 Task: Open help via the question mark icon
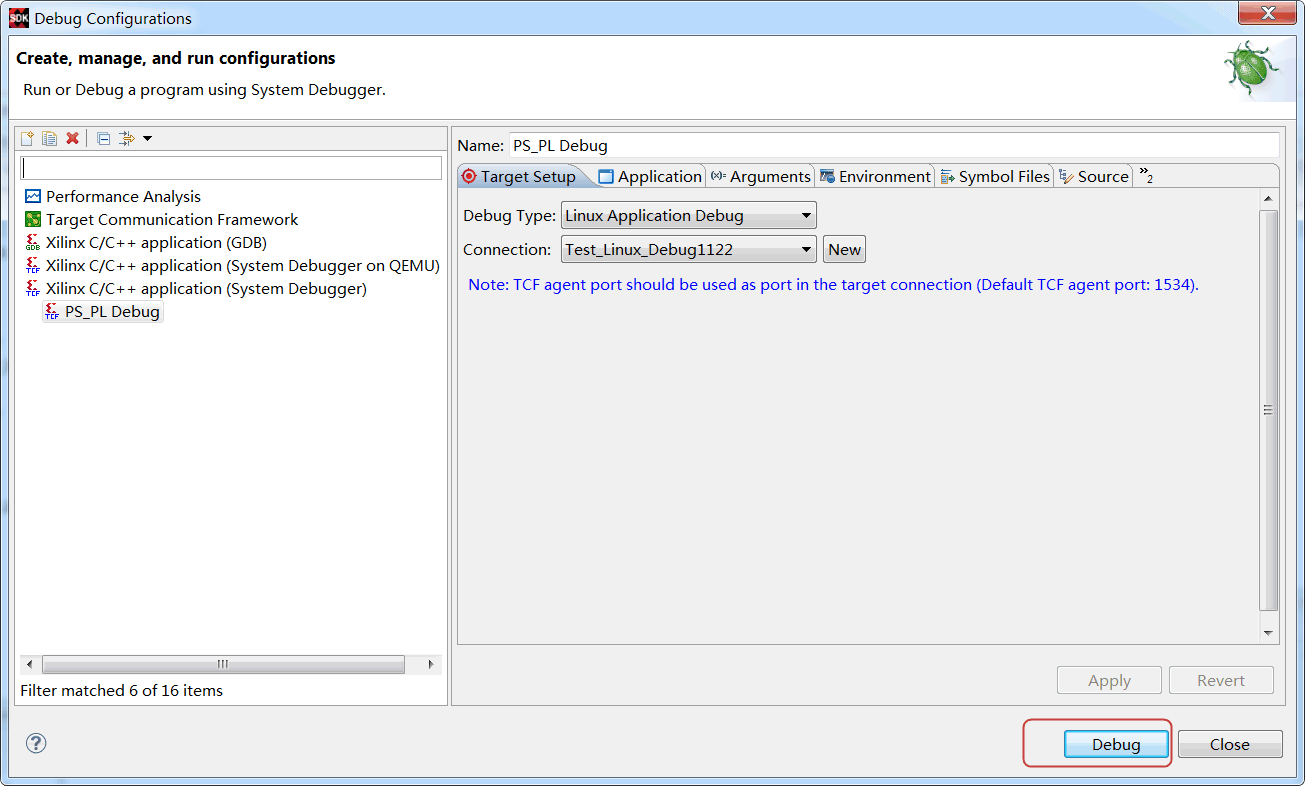[x=36, y=743]
